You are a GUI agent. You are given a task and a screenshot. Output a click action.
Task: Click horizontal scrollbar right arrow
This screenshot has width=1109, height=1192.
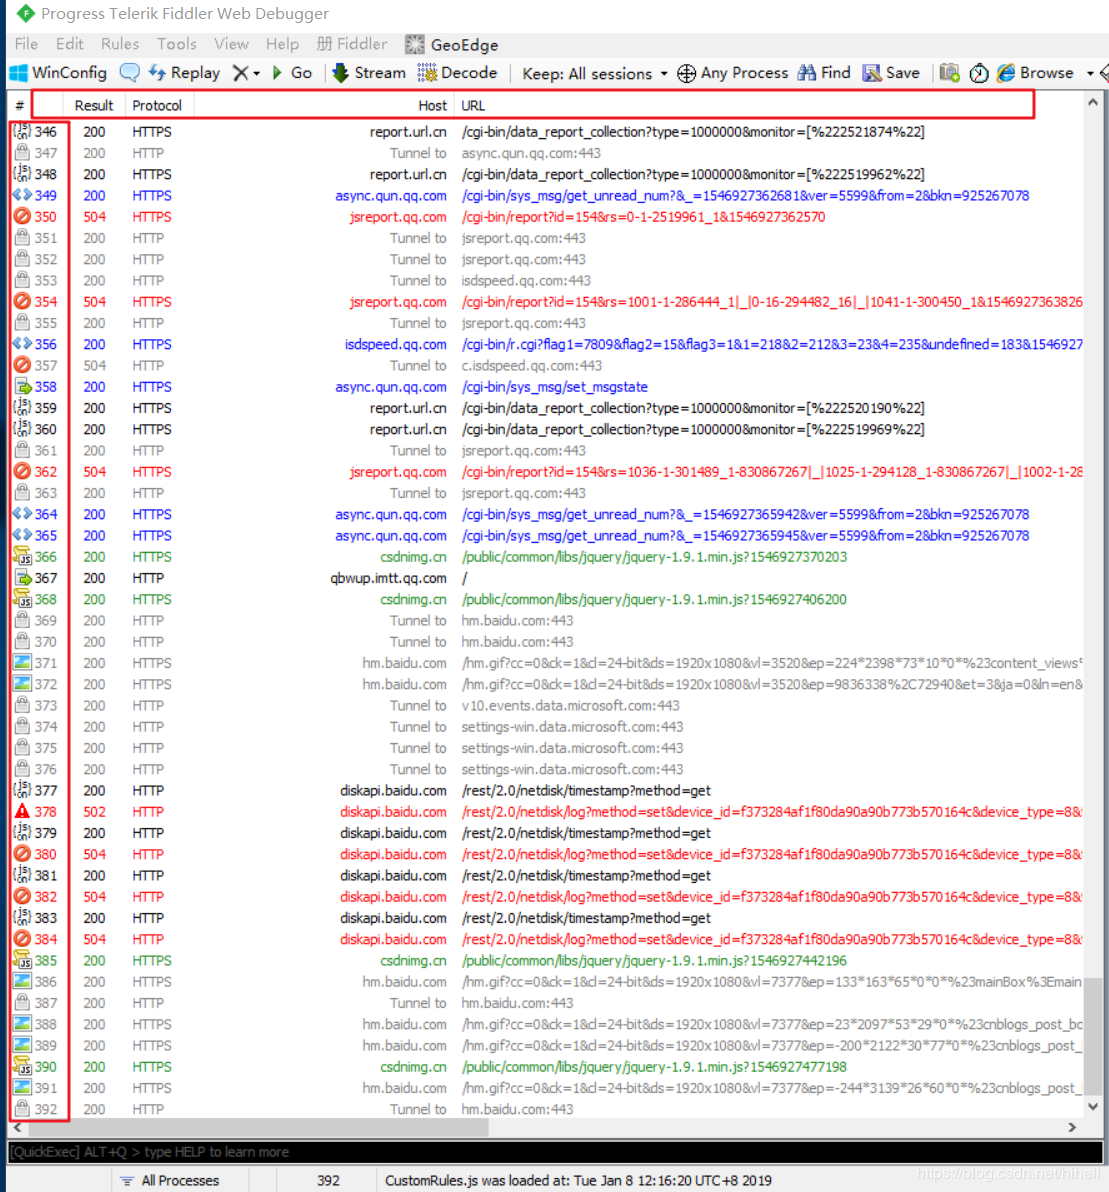click(x=1073, y=1127)
